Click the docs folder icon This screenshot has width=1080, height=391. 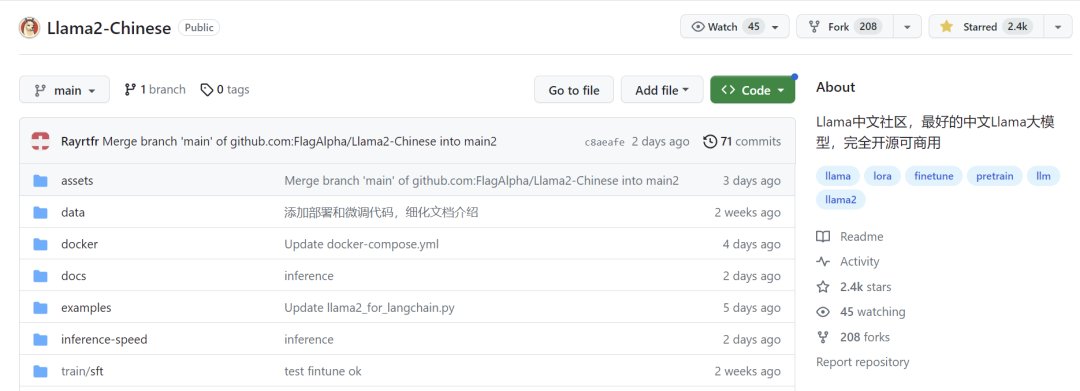tap(41, 276)
